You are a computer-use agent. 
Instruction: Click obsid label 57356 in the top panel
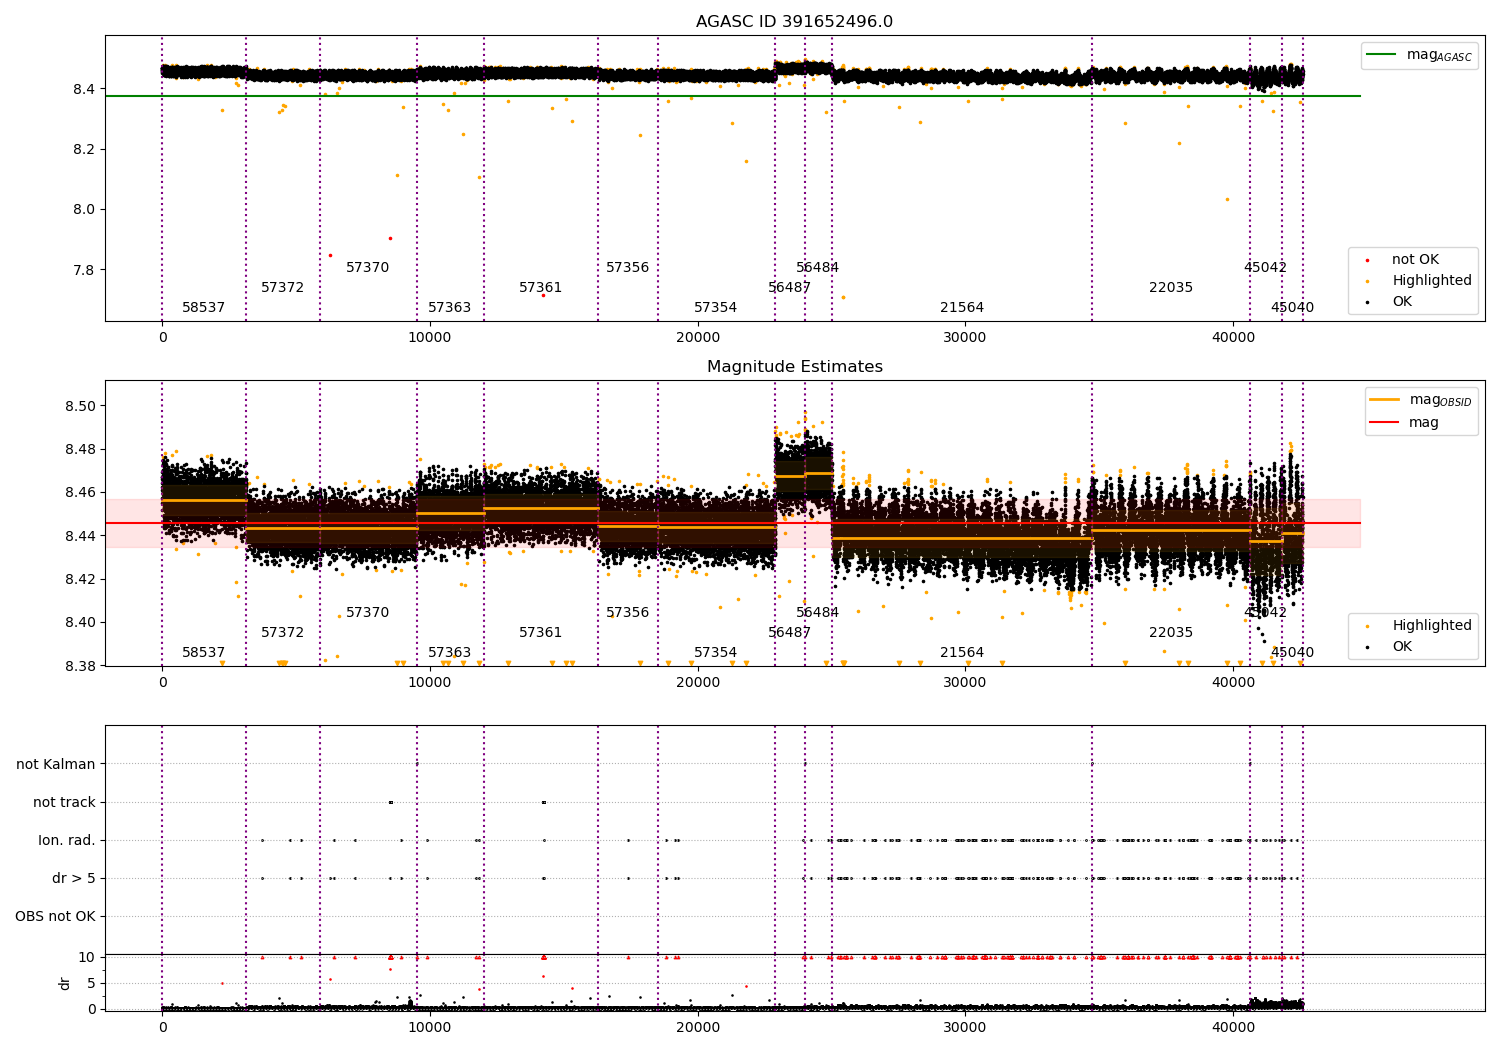tap(627, 268)
